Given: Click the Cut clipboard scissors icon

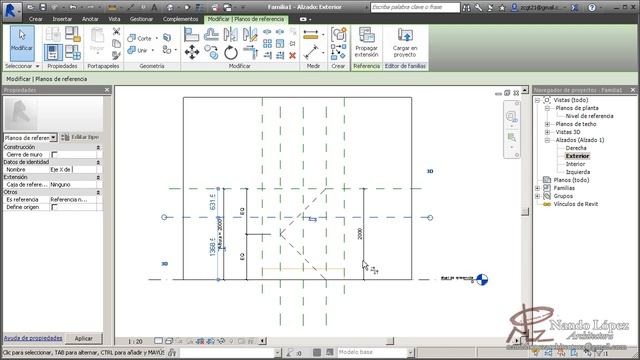Looking at the screenshot, I should tap(116, 31).
